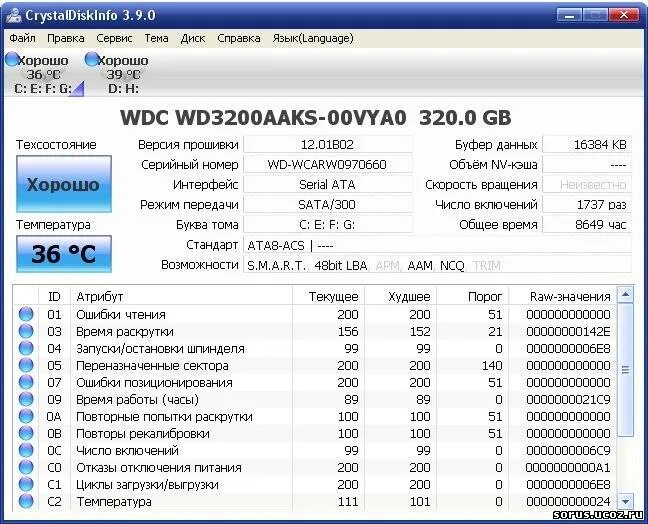The width and height of the screenshot is (648, 524).
Task: Select the first disk status orb (C: E: F: G:)
Action: (12, 60)
